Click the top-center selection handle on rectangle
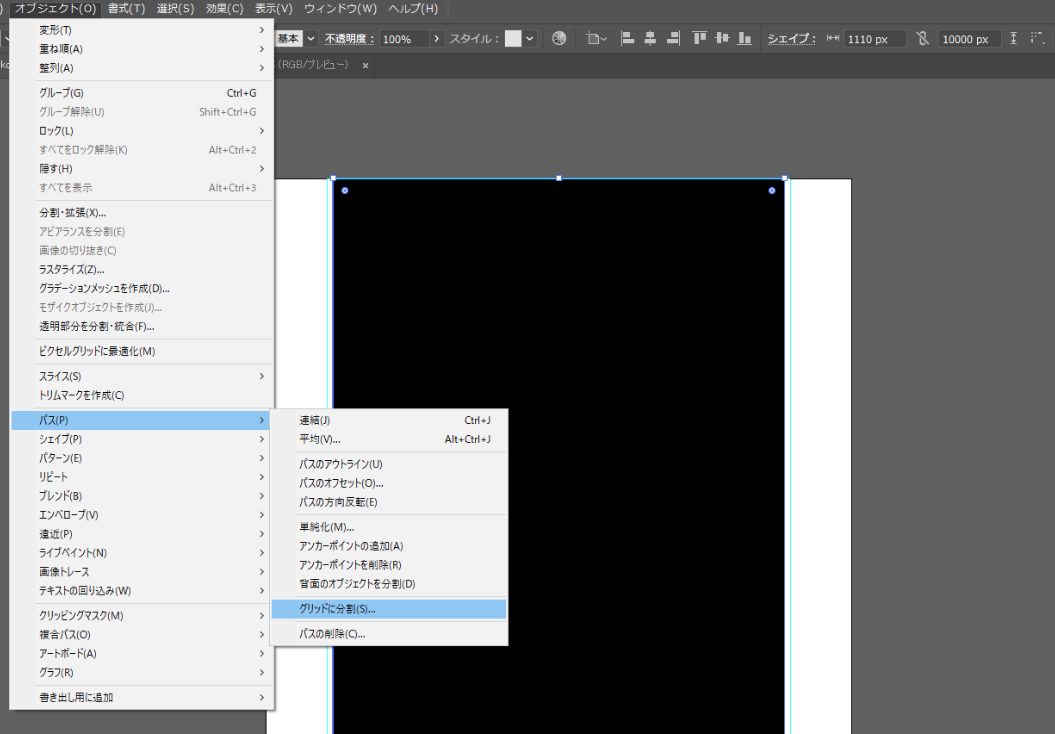 coord(558,178)
